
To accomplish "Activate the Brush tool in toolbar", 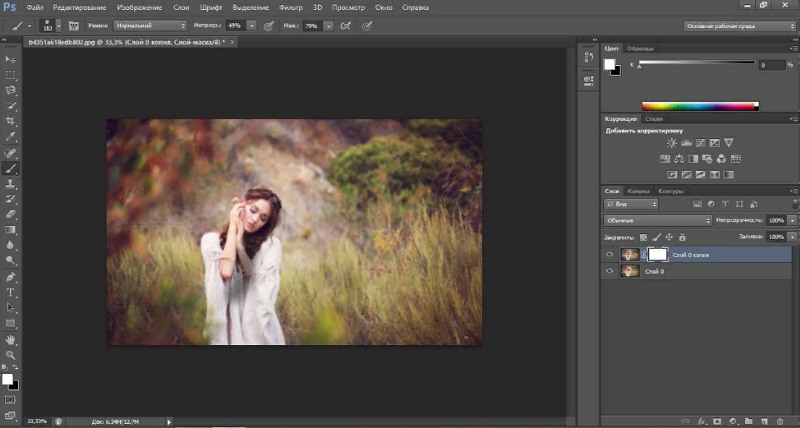I will point(11,168).
